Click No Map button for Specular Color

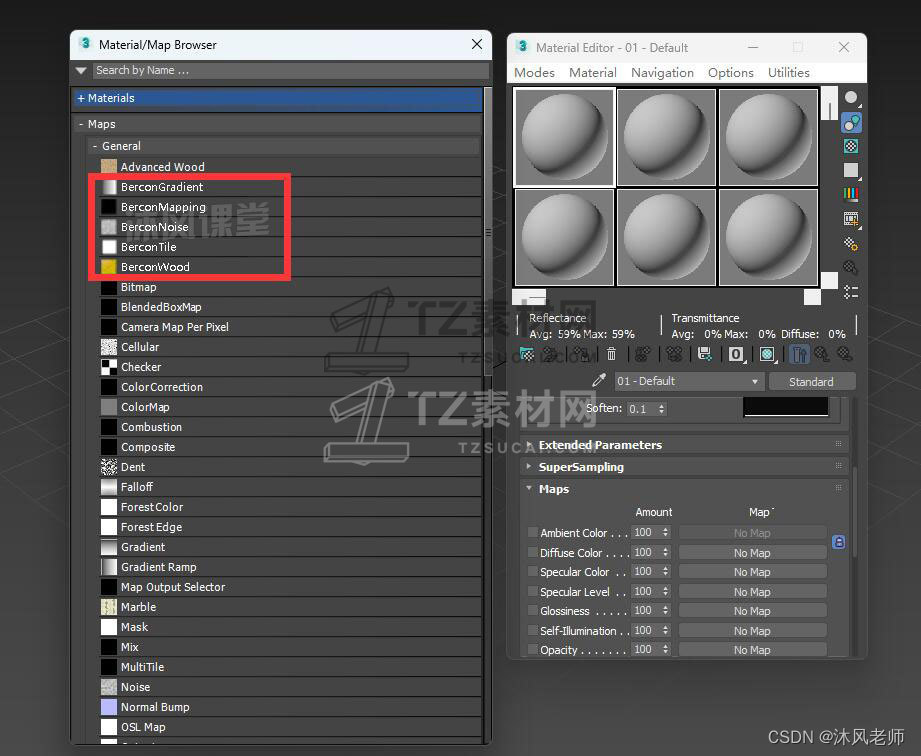[x=752, y=572]
